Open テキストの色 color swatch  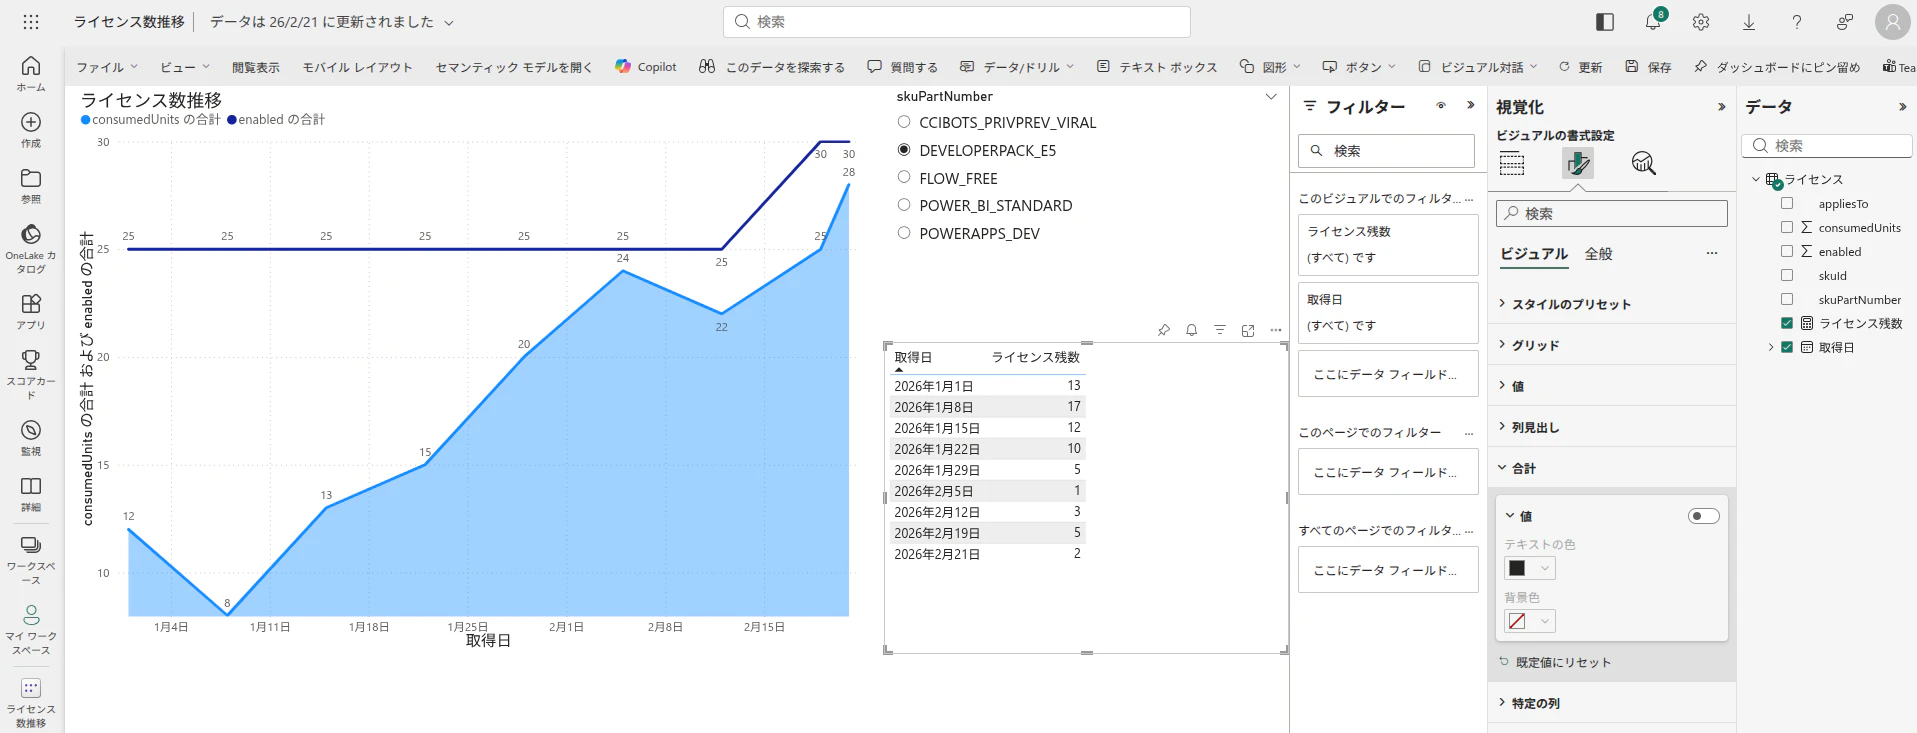[1530, 568]
